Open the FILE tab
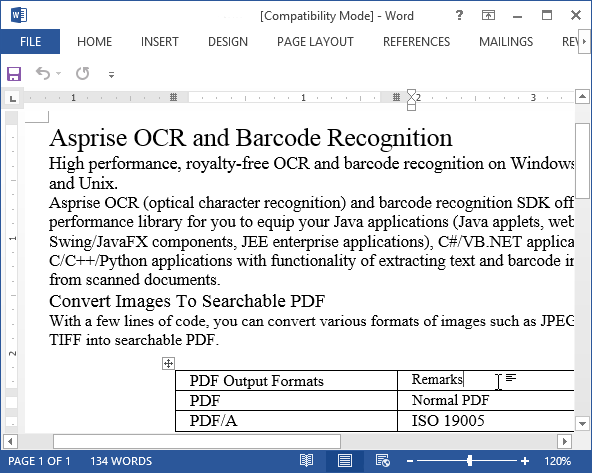Screen dimensions: 592x473 pos(30,42)
